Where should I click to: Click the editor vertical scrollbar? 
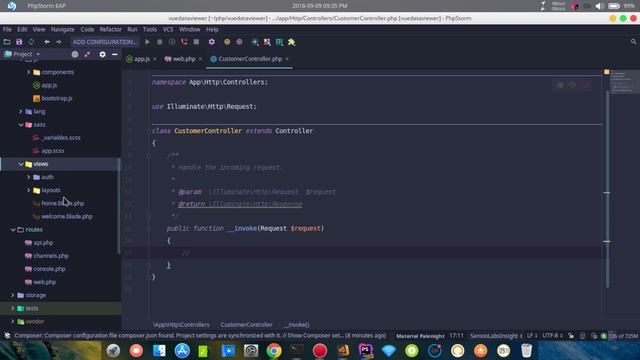tap(607, 188)
